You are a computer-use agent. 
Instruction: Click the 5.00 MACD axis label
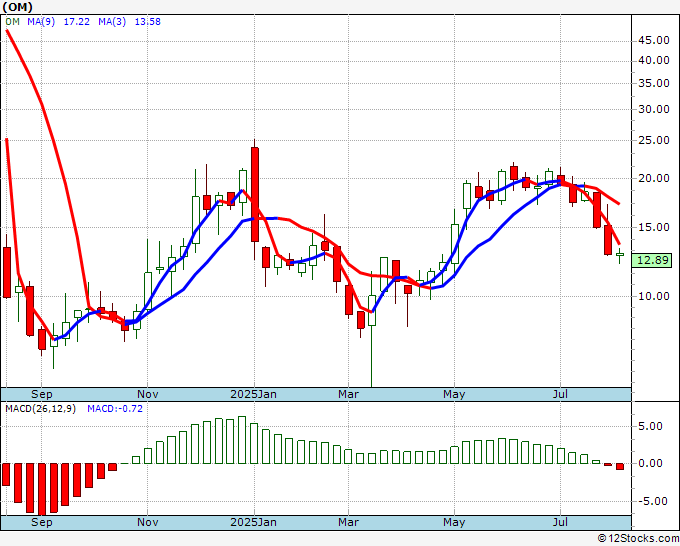pos(650,427)
